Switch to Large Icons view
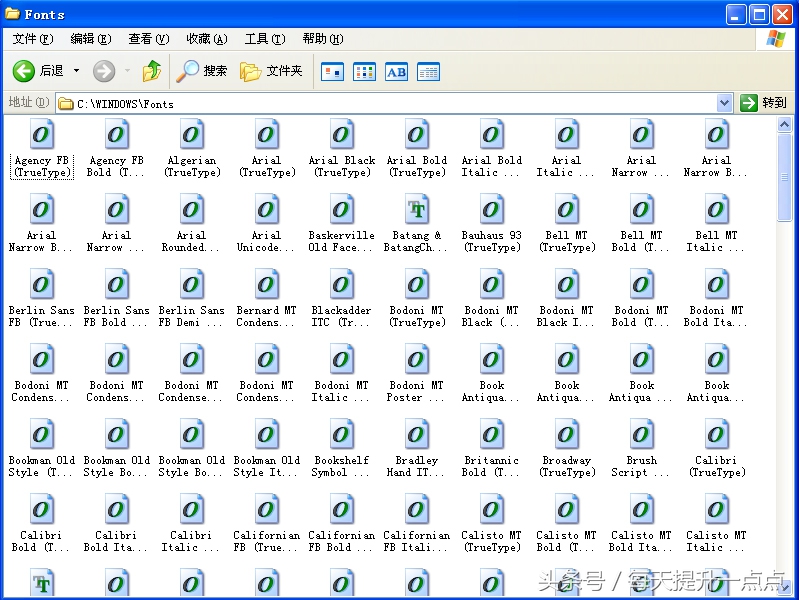Screen dimensions: 799x600 pos(332,71)
